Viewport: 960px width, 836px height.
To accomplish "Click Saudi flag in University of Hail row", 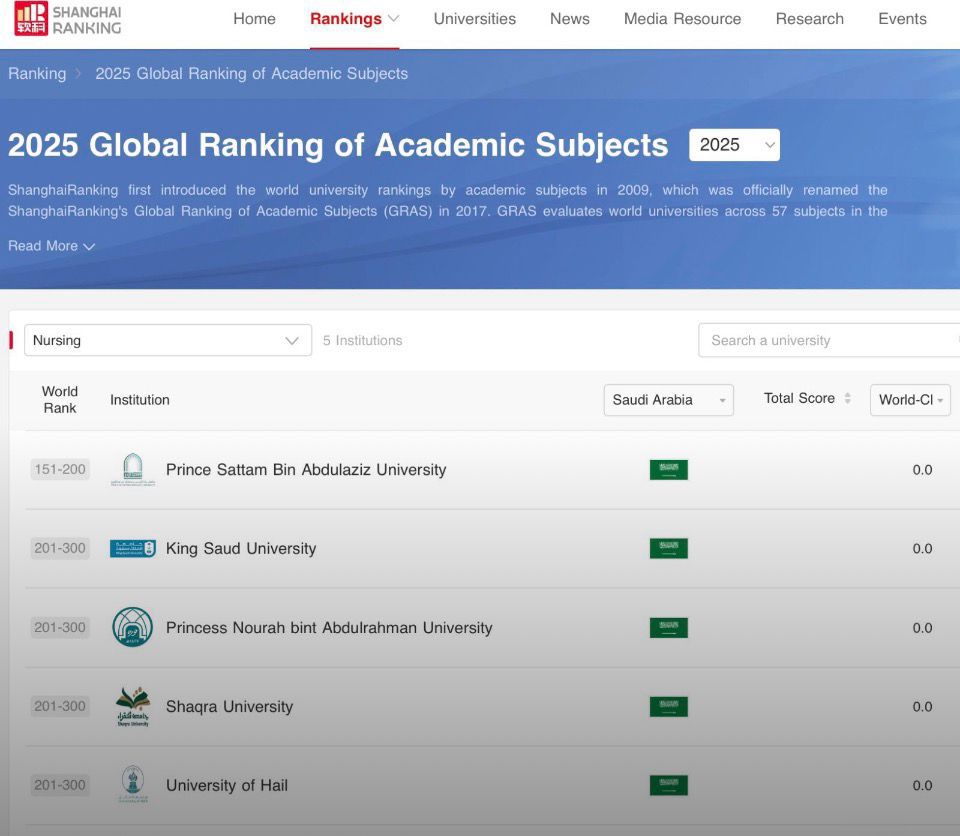I will click(669, 785).
